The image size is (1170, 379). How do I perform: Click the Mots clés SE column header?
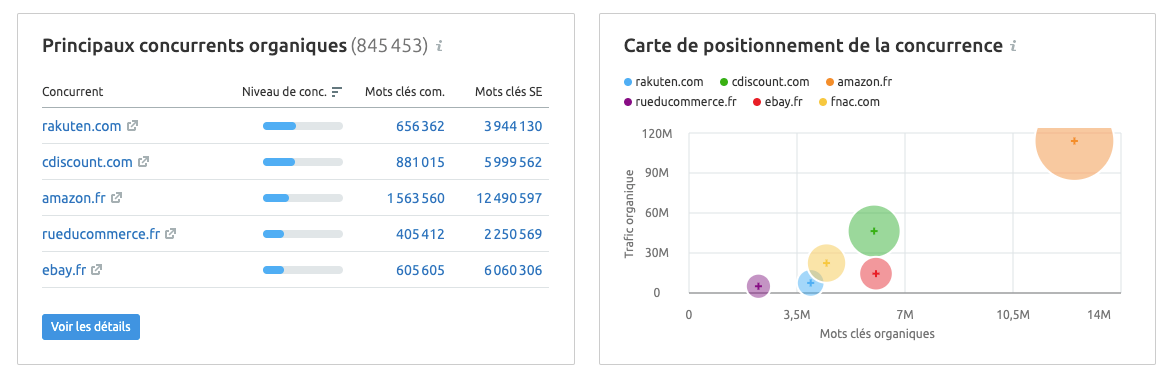coord(508,92)
